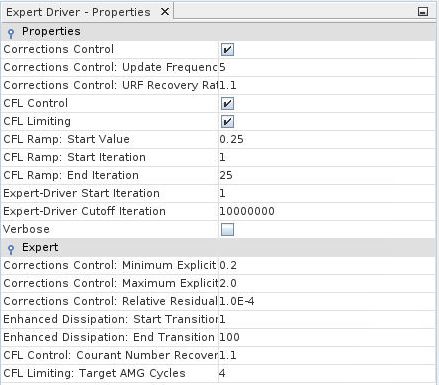Select the Corrections Control: Update Frequency label
439x385 pixels.
(110, 67)
